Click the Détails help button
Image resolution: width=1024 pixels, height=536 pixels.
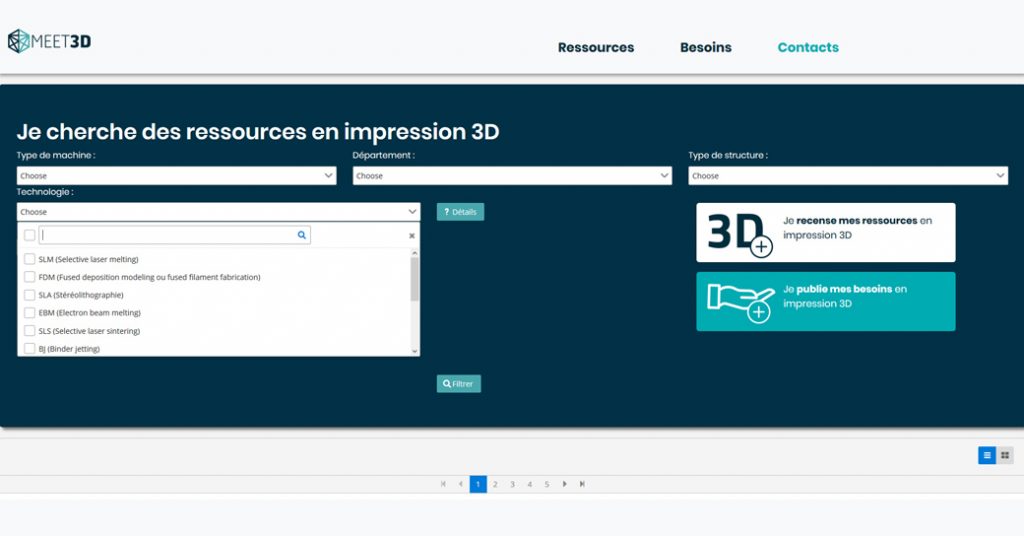tap(460, 212)
